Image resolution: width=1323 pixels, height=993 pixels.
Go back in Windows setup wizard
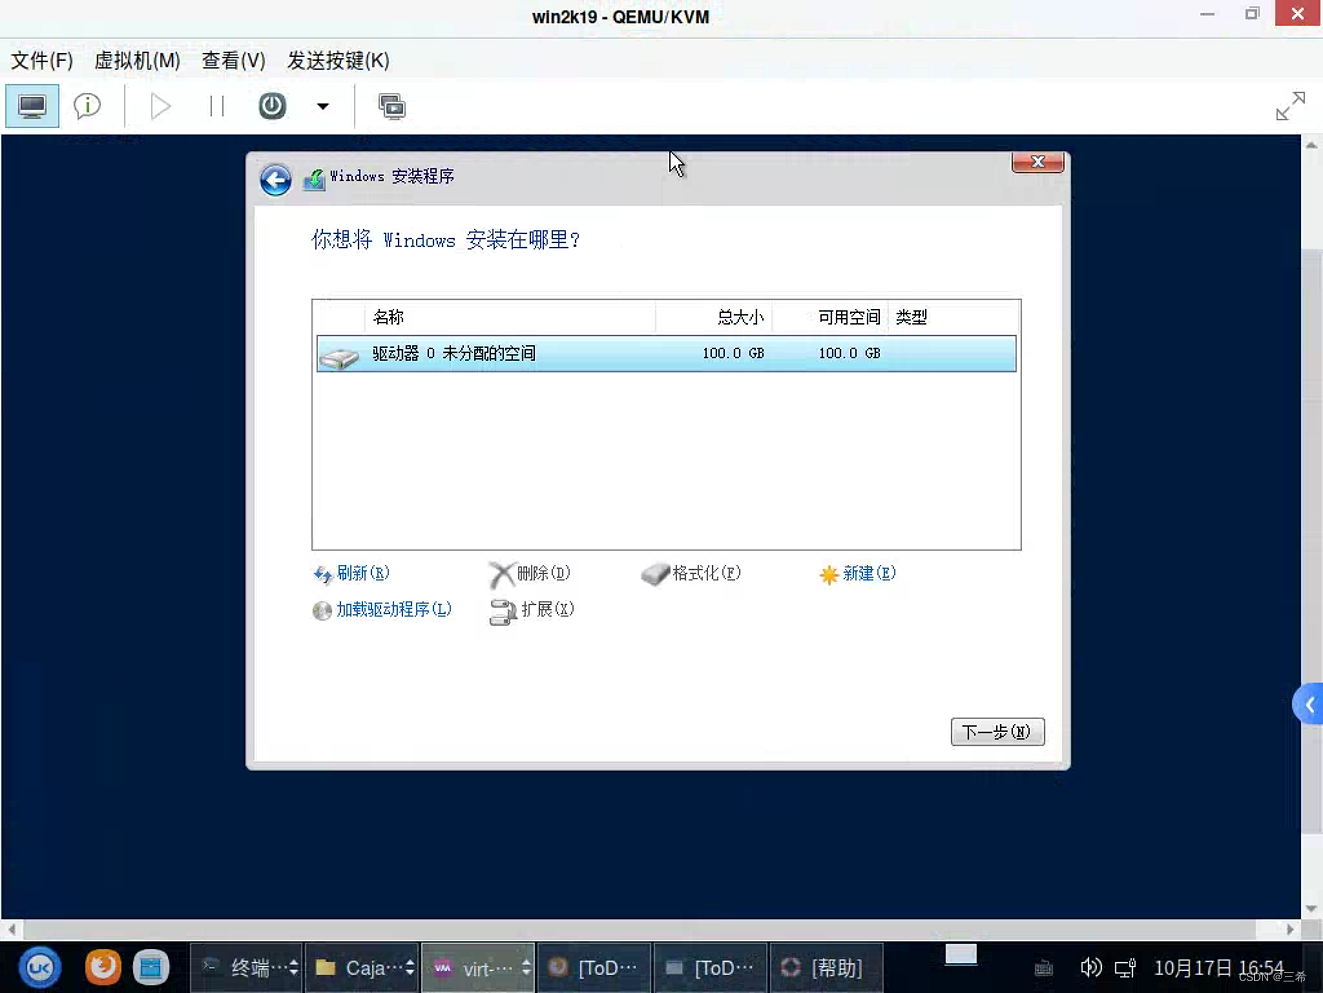276,180
